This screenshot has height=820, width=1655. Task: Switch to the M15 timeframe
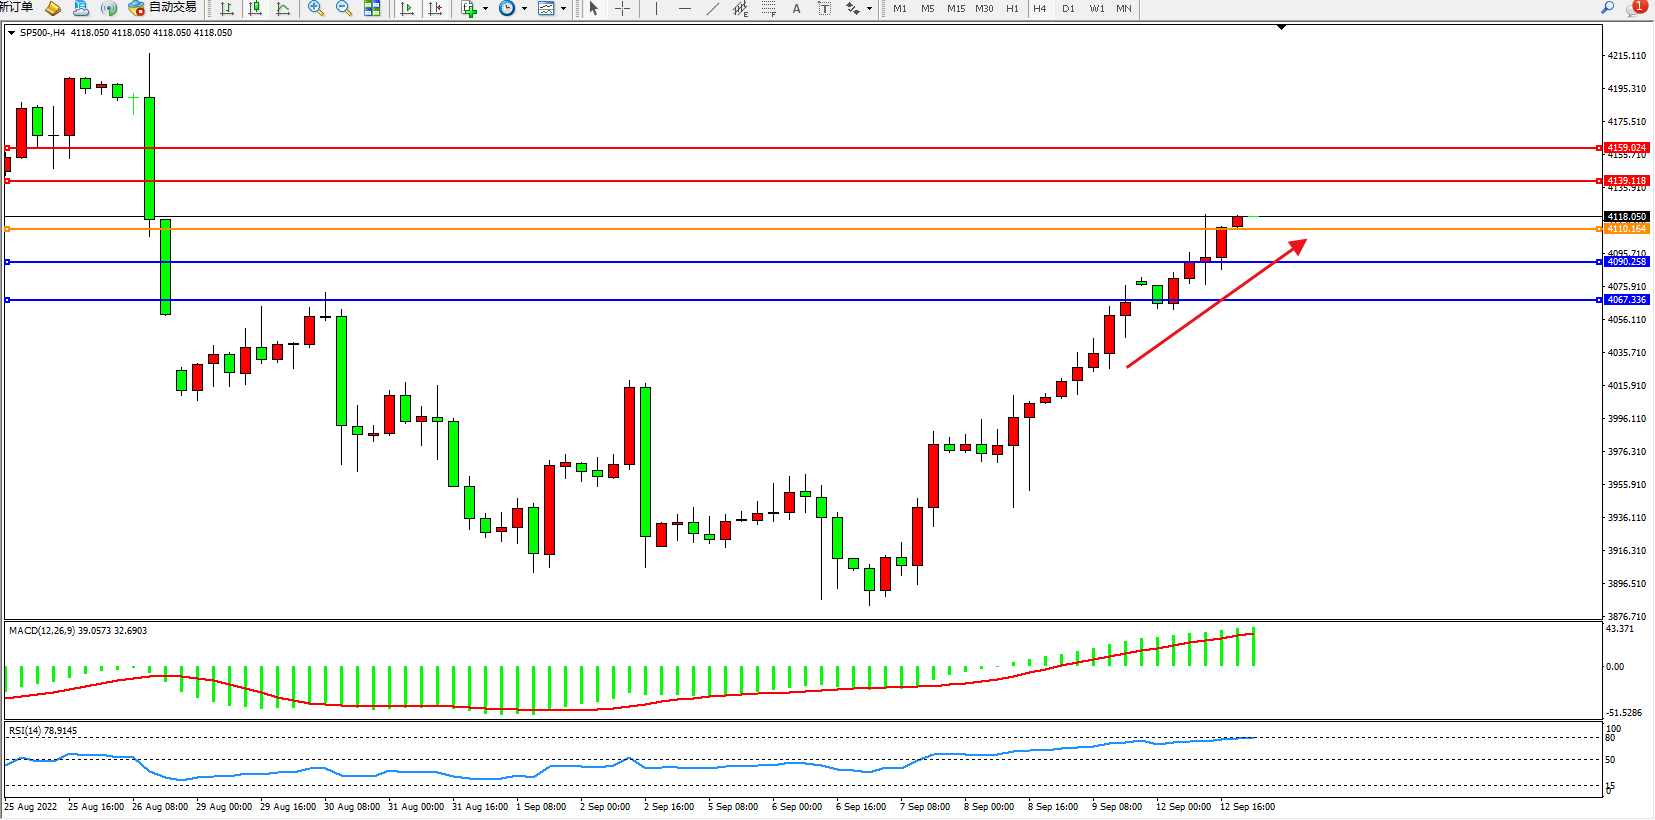pos(956,9)
